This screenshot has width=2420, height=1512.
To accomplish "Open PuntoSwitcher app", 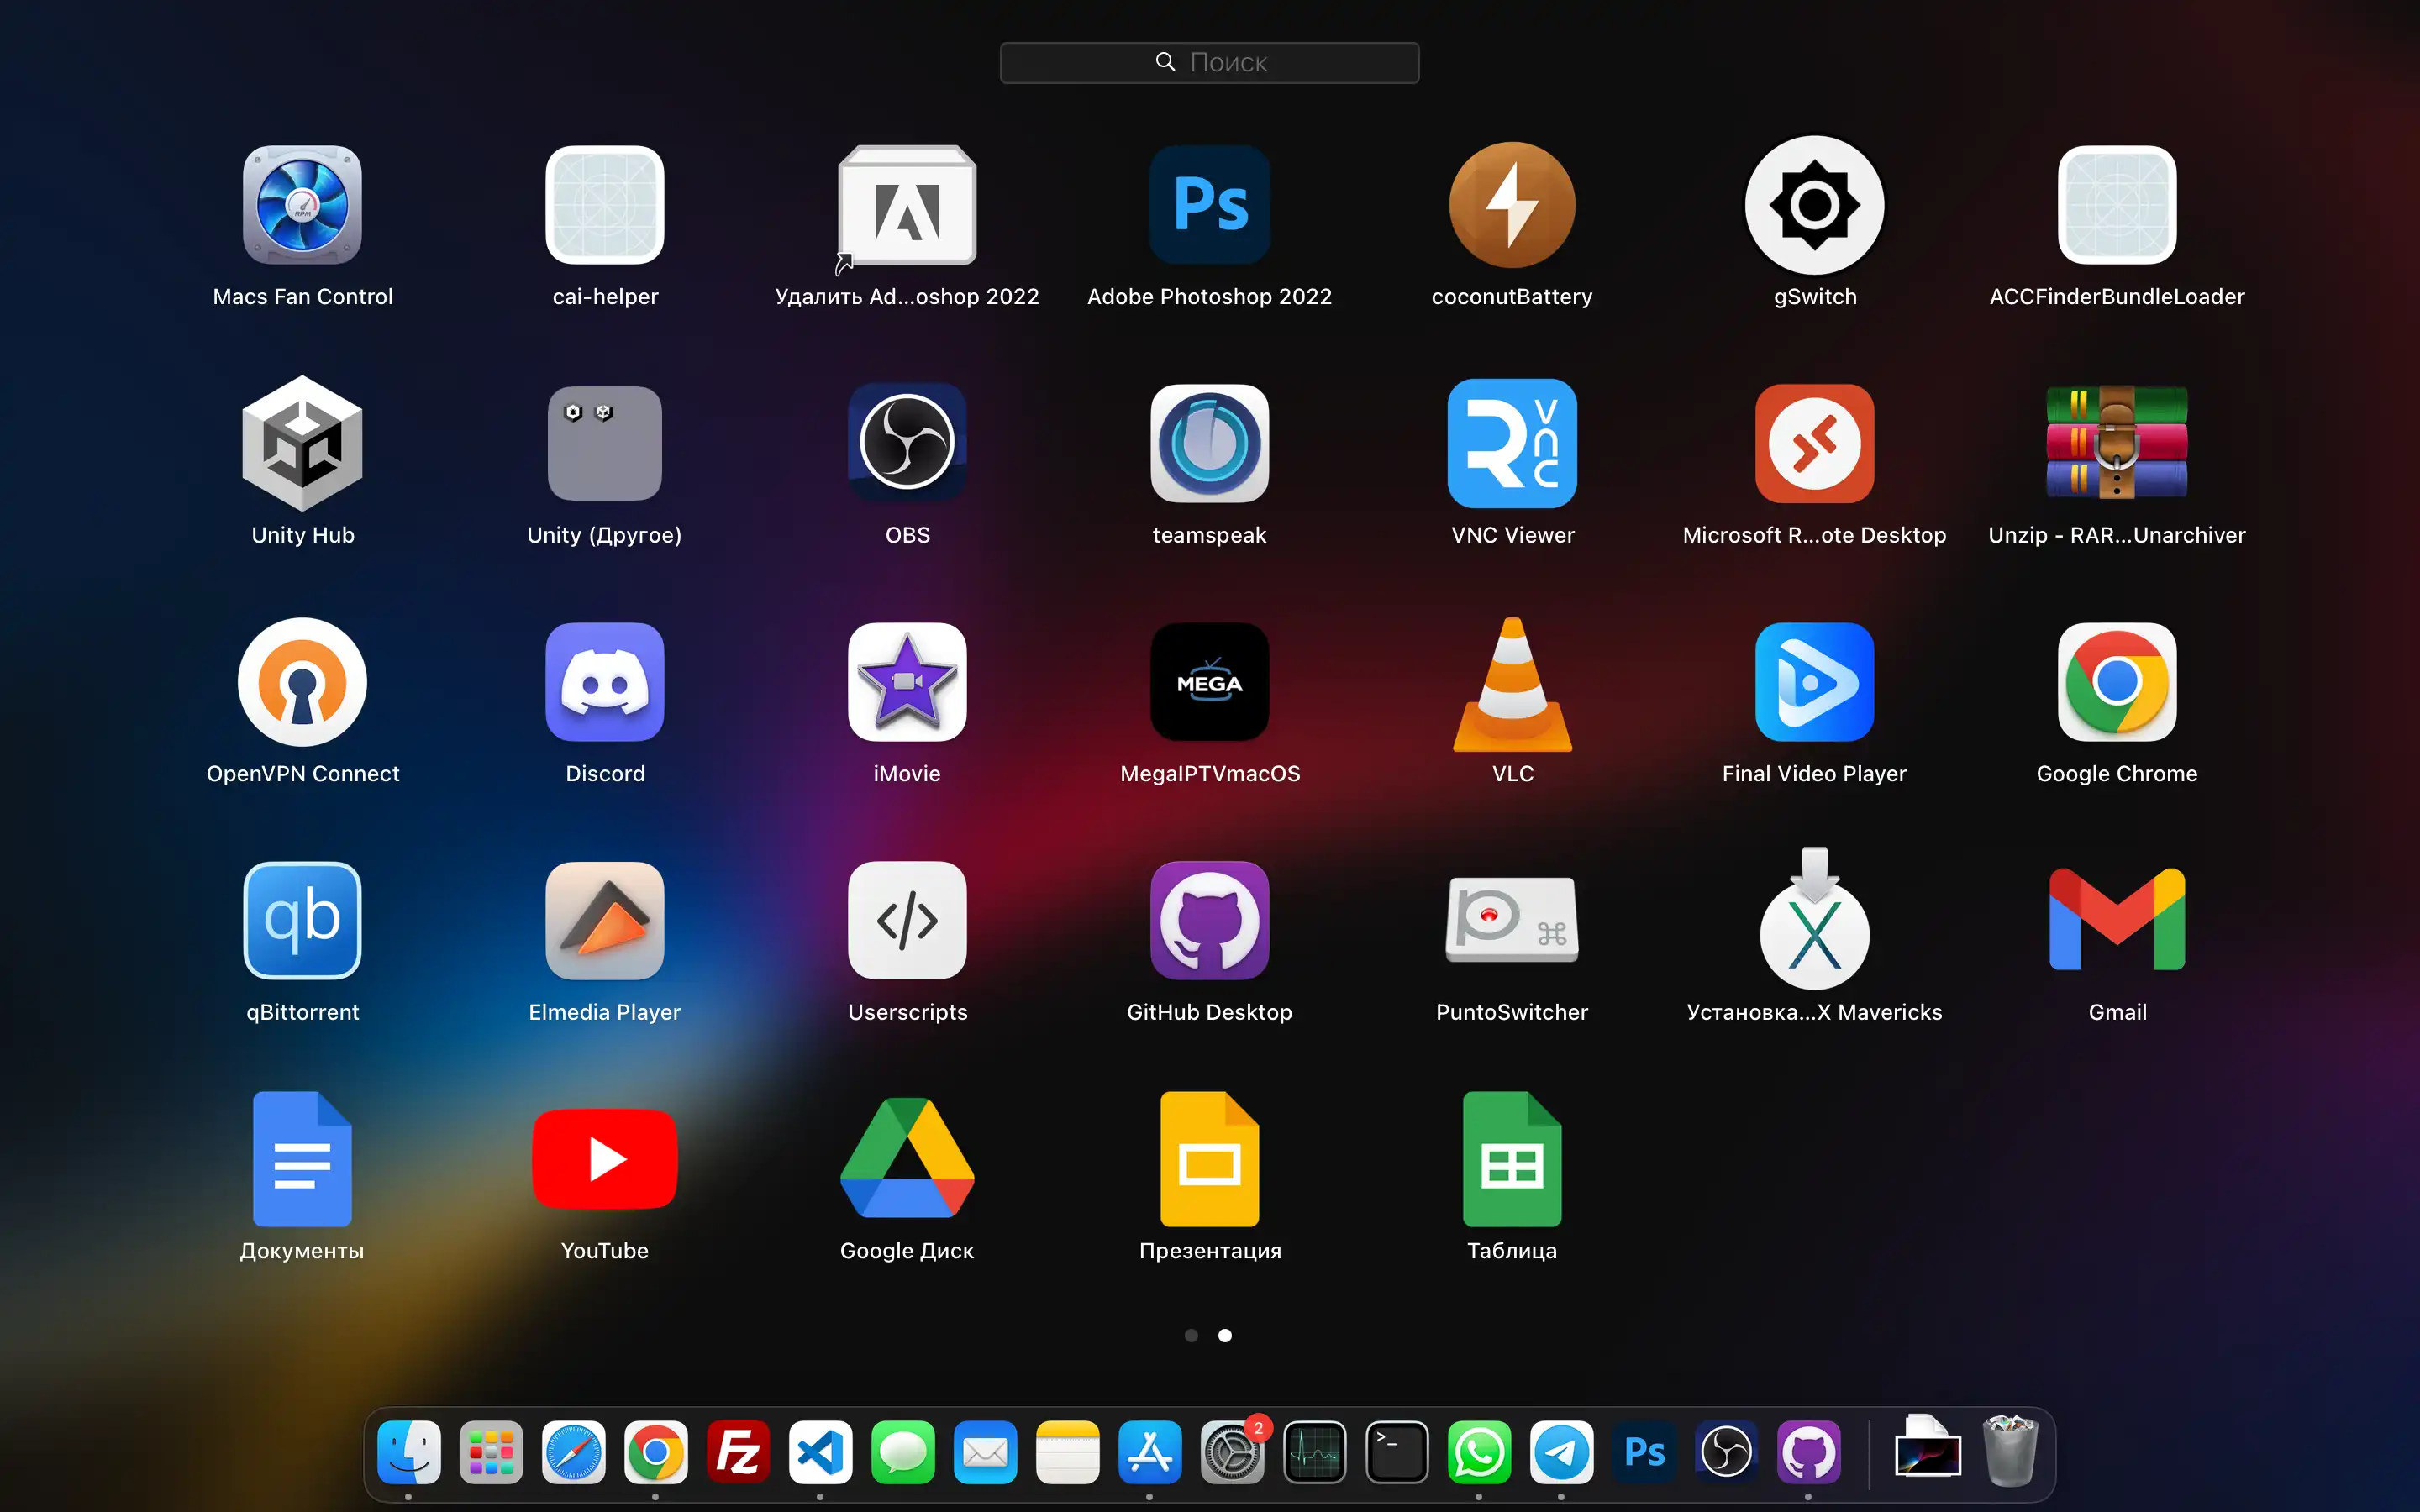I will pyautogui.click(x=1512, y=920).
